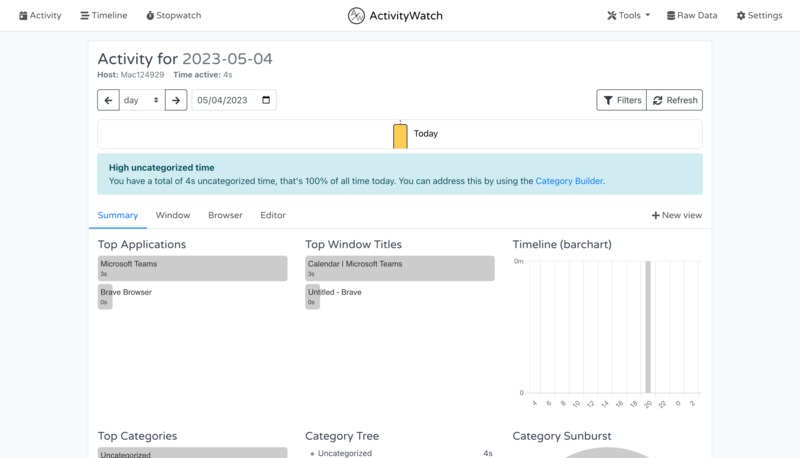Image resolution: width=800 pixels, height=458 pixels.
Task: Open the Filters options
Action: (x=621, y=100)
